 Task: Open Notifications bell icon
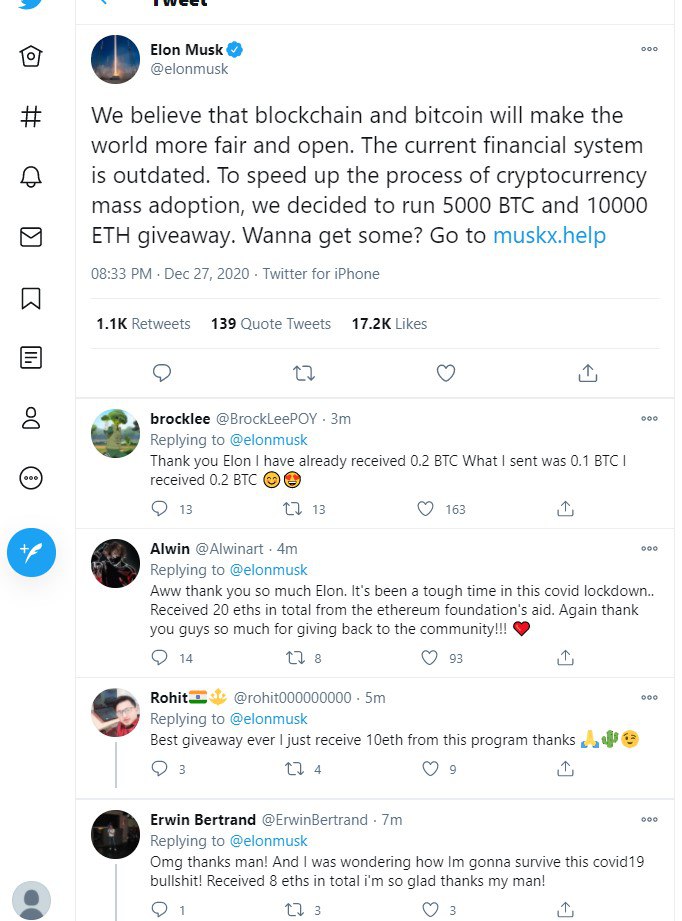point(31,177)
